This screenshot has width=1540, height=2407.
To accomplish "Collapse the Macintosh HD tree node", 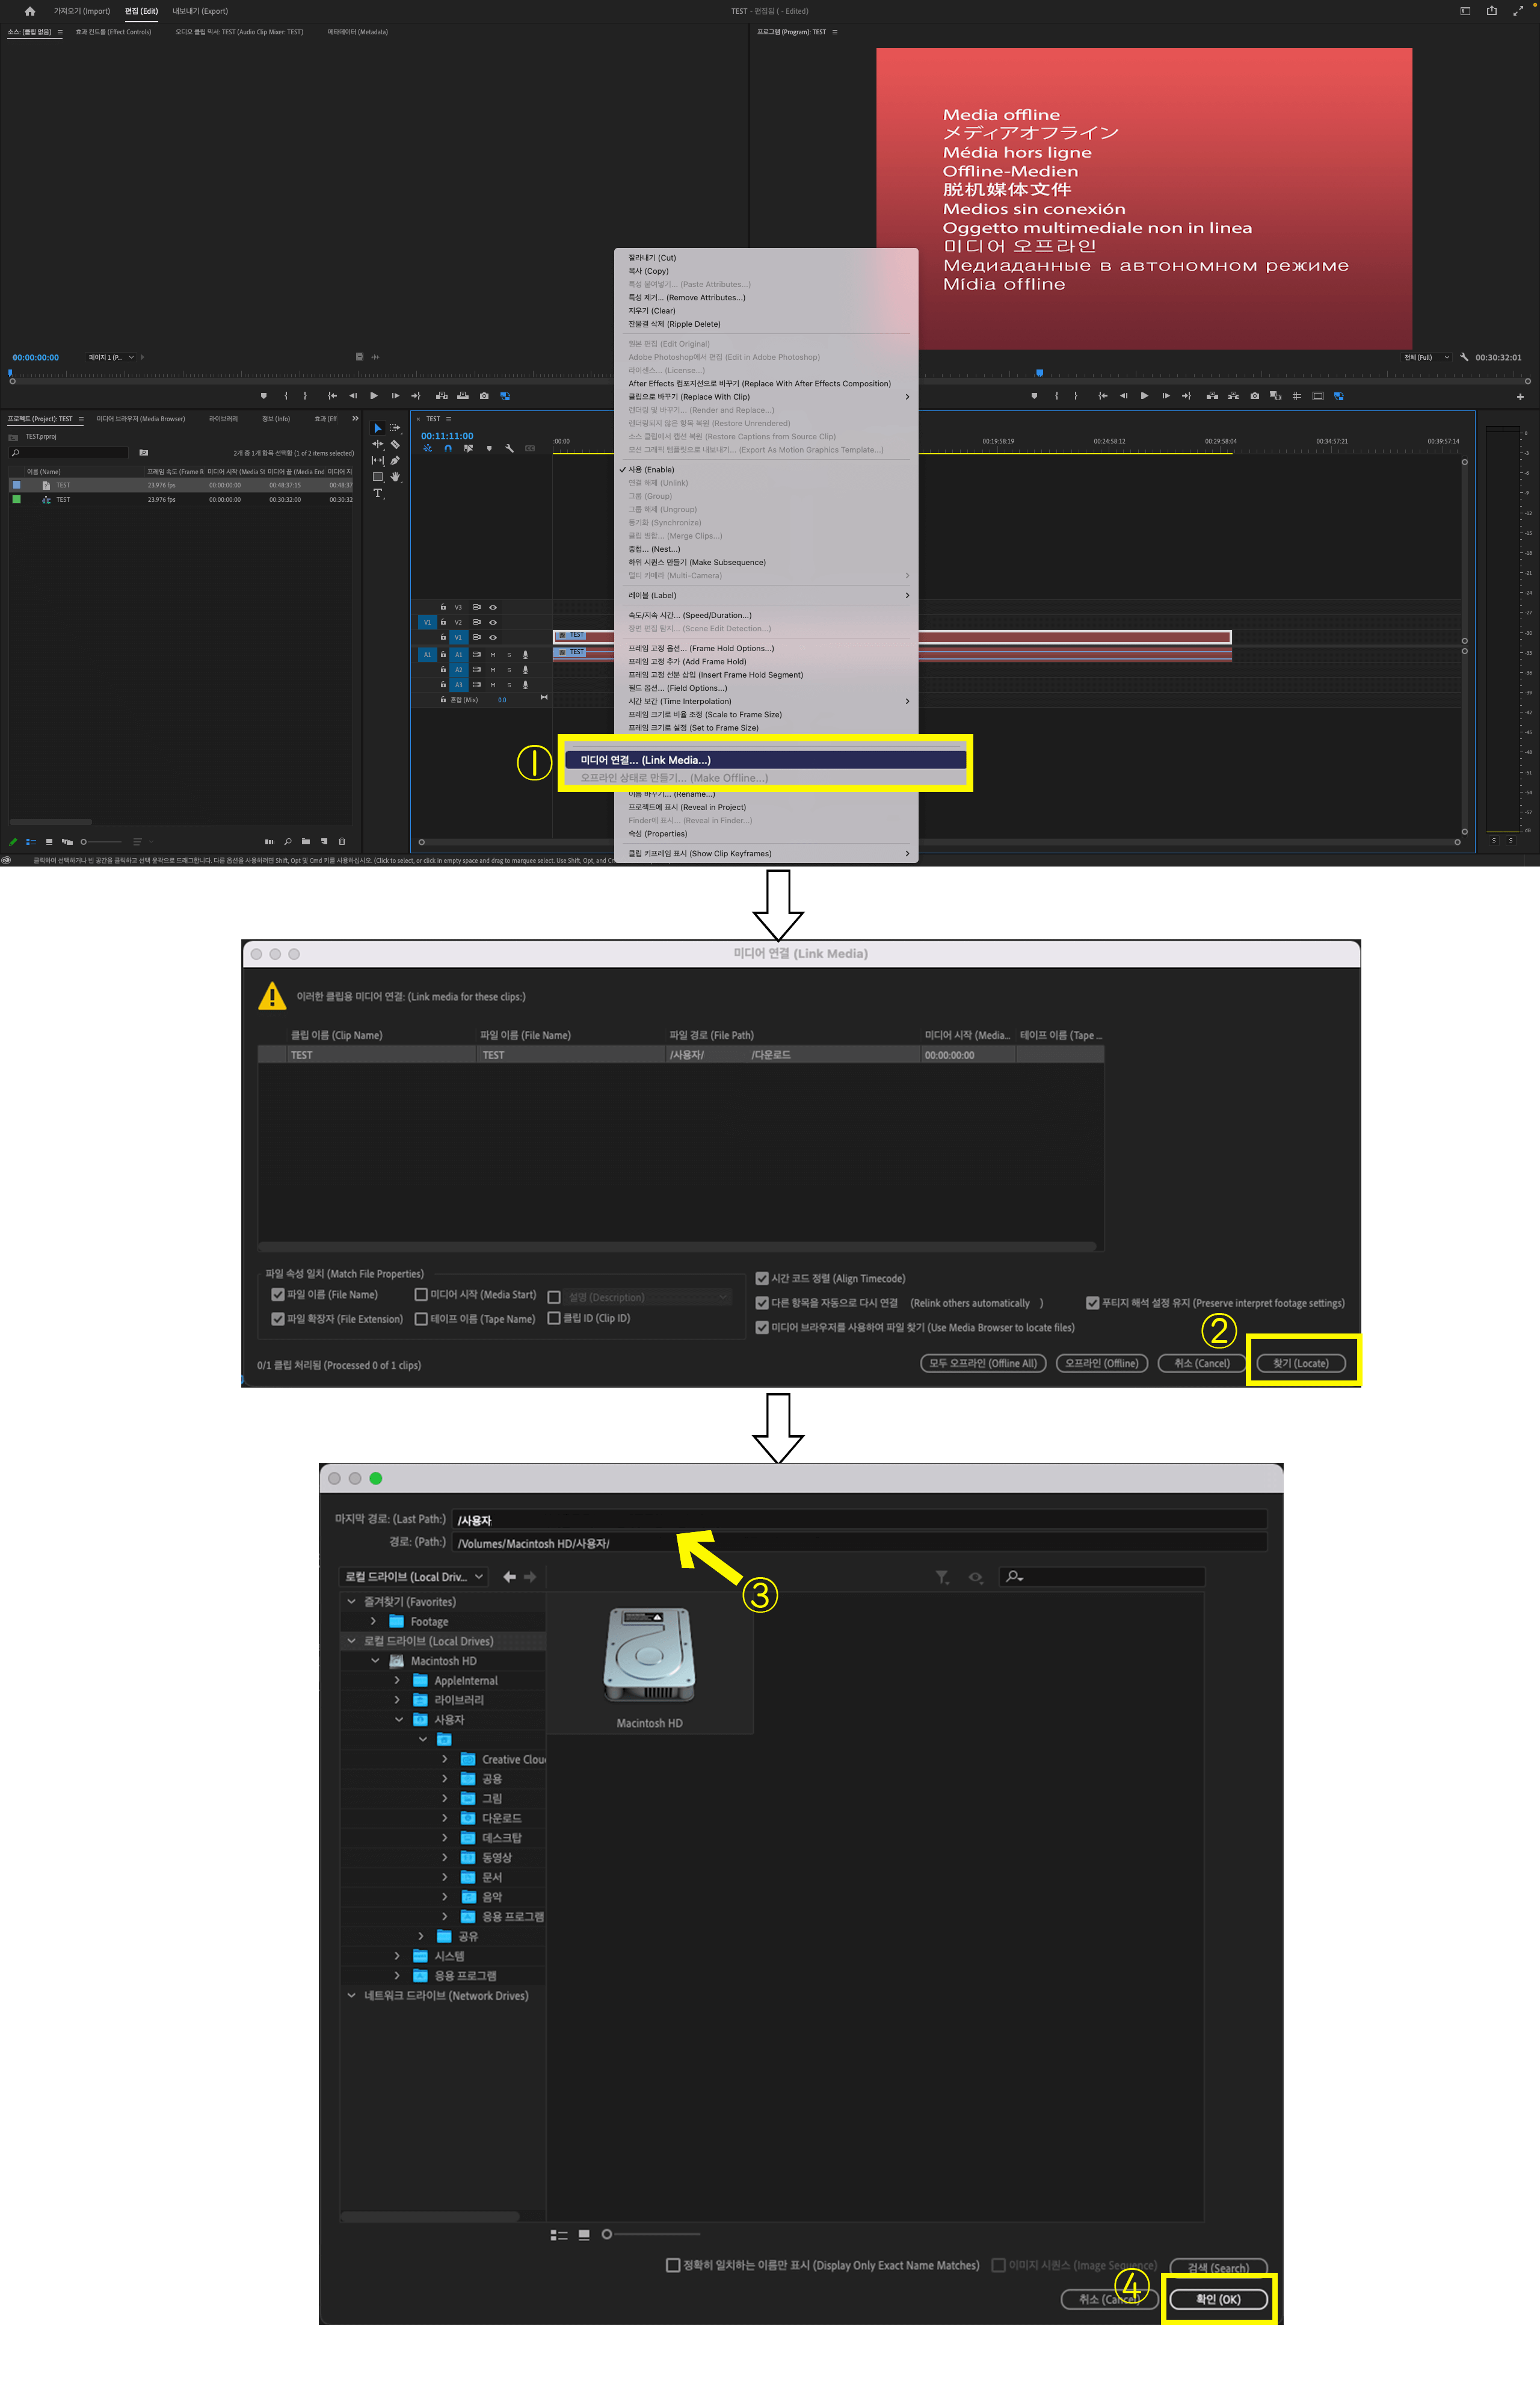I will point(375,1660).
